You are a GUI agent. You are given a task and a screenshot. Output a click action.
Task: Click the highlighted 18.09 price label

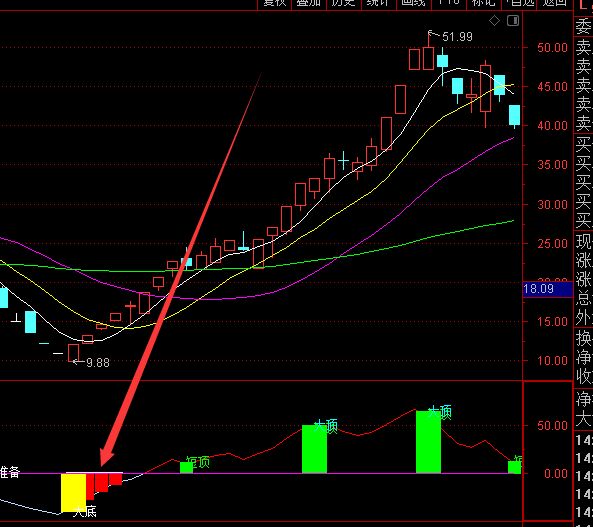[547, 289]
